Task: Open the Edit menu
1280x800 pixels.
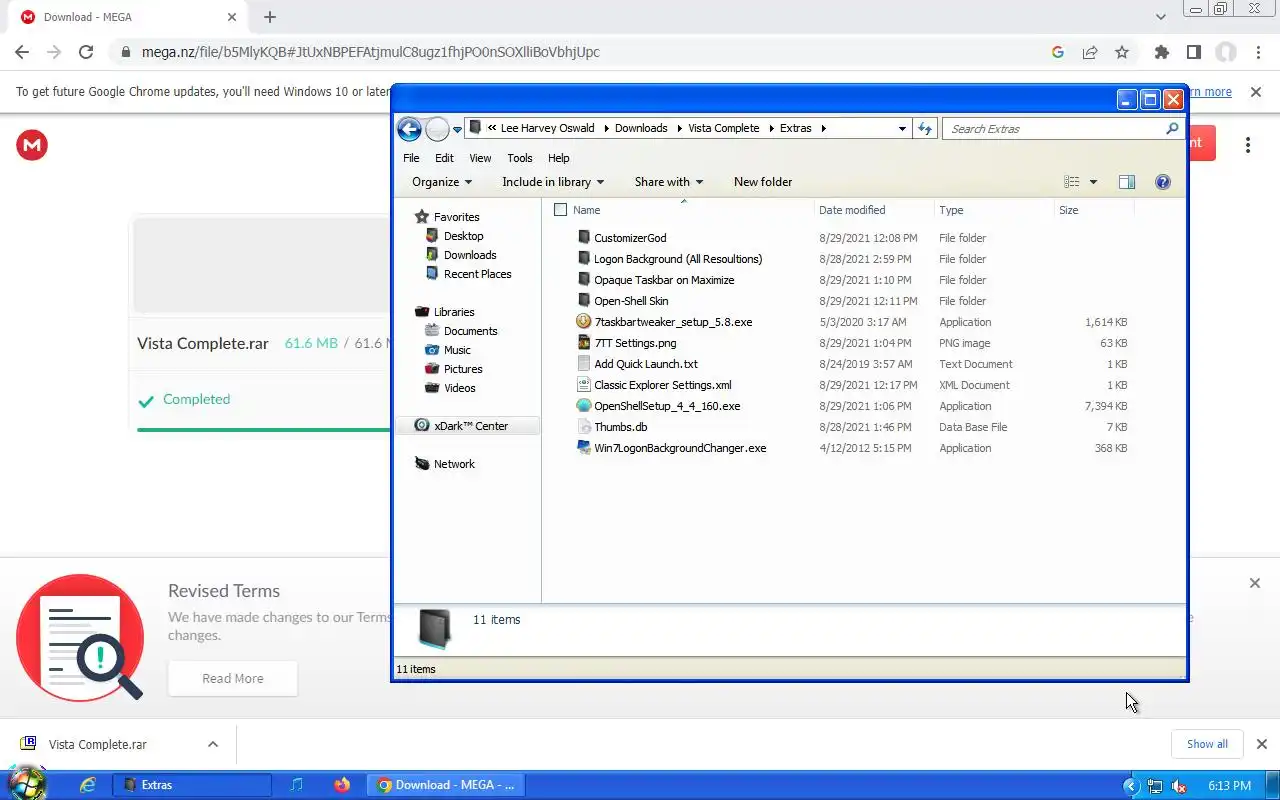Action: [444, 158]
